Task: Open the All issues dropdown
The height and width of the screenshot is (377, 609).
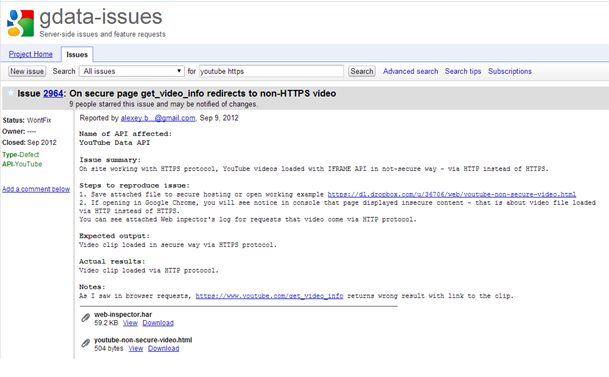Action: [x=132, y=71]
